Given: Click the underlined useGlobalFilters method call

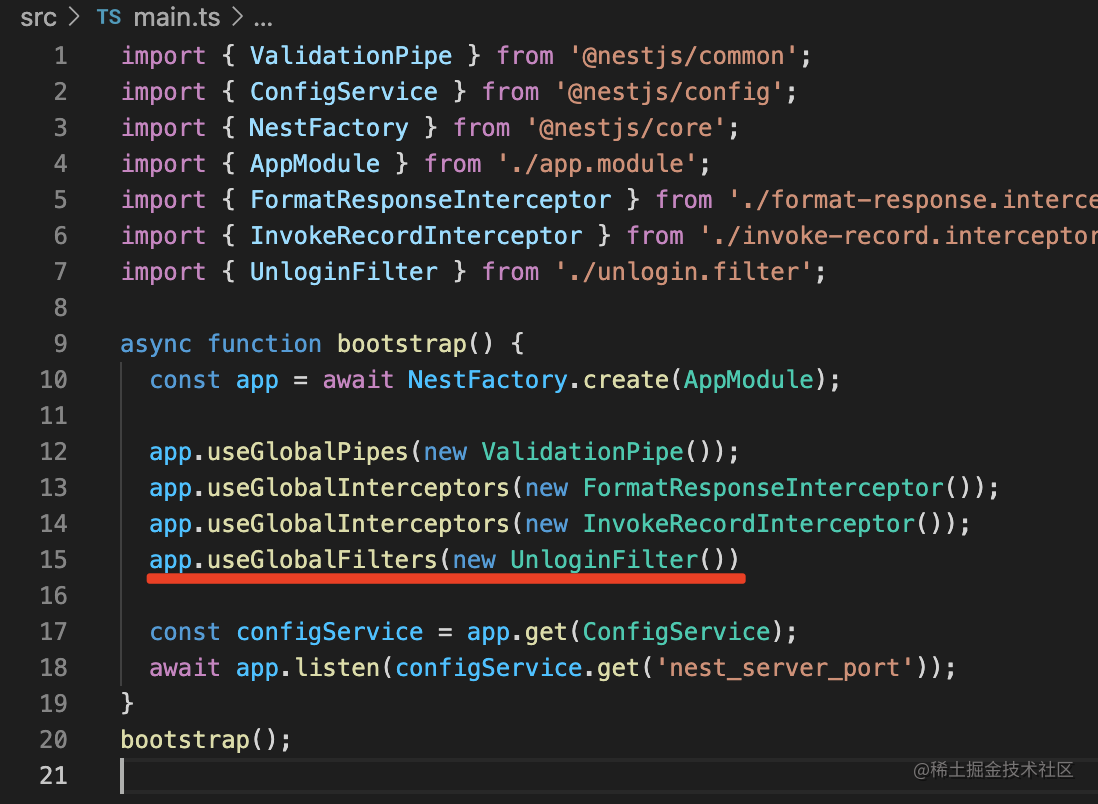Looking at the screenshot, I should [x=322, y=560].
